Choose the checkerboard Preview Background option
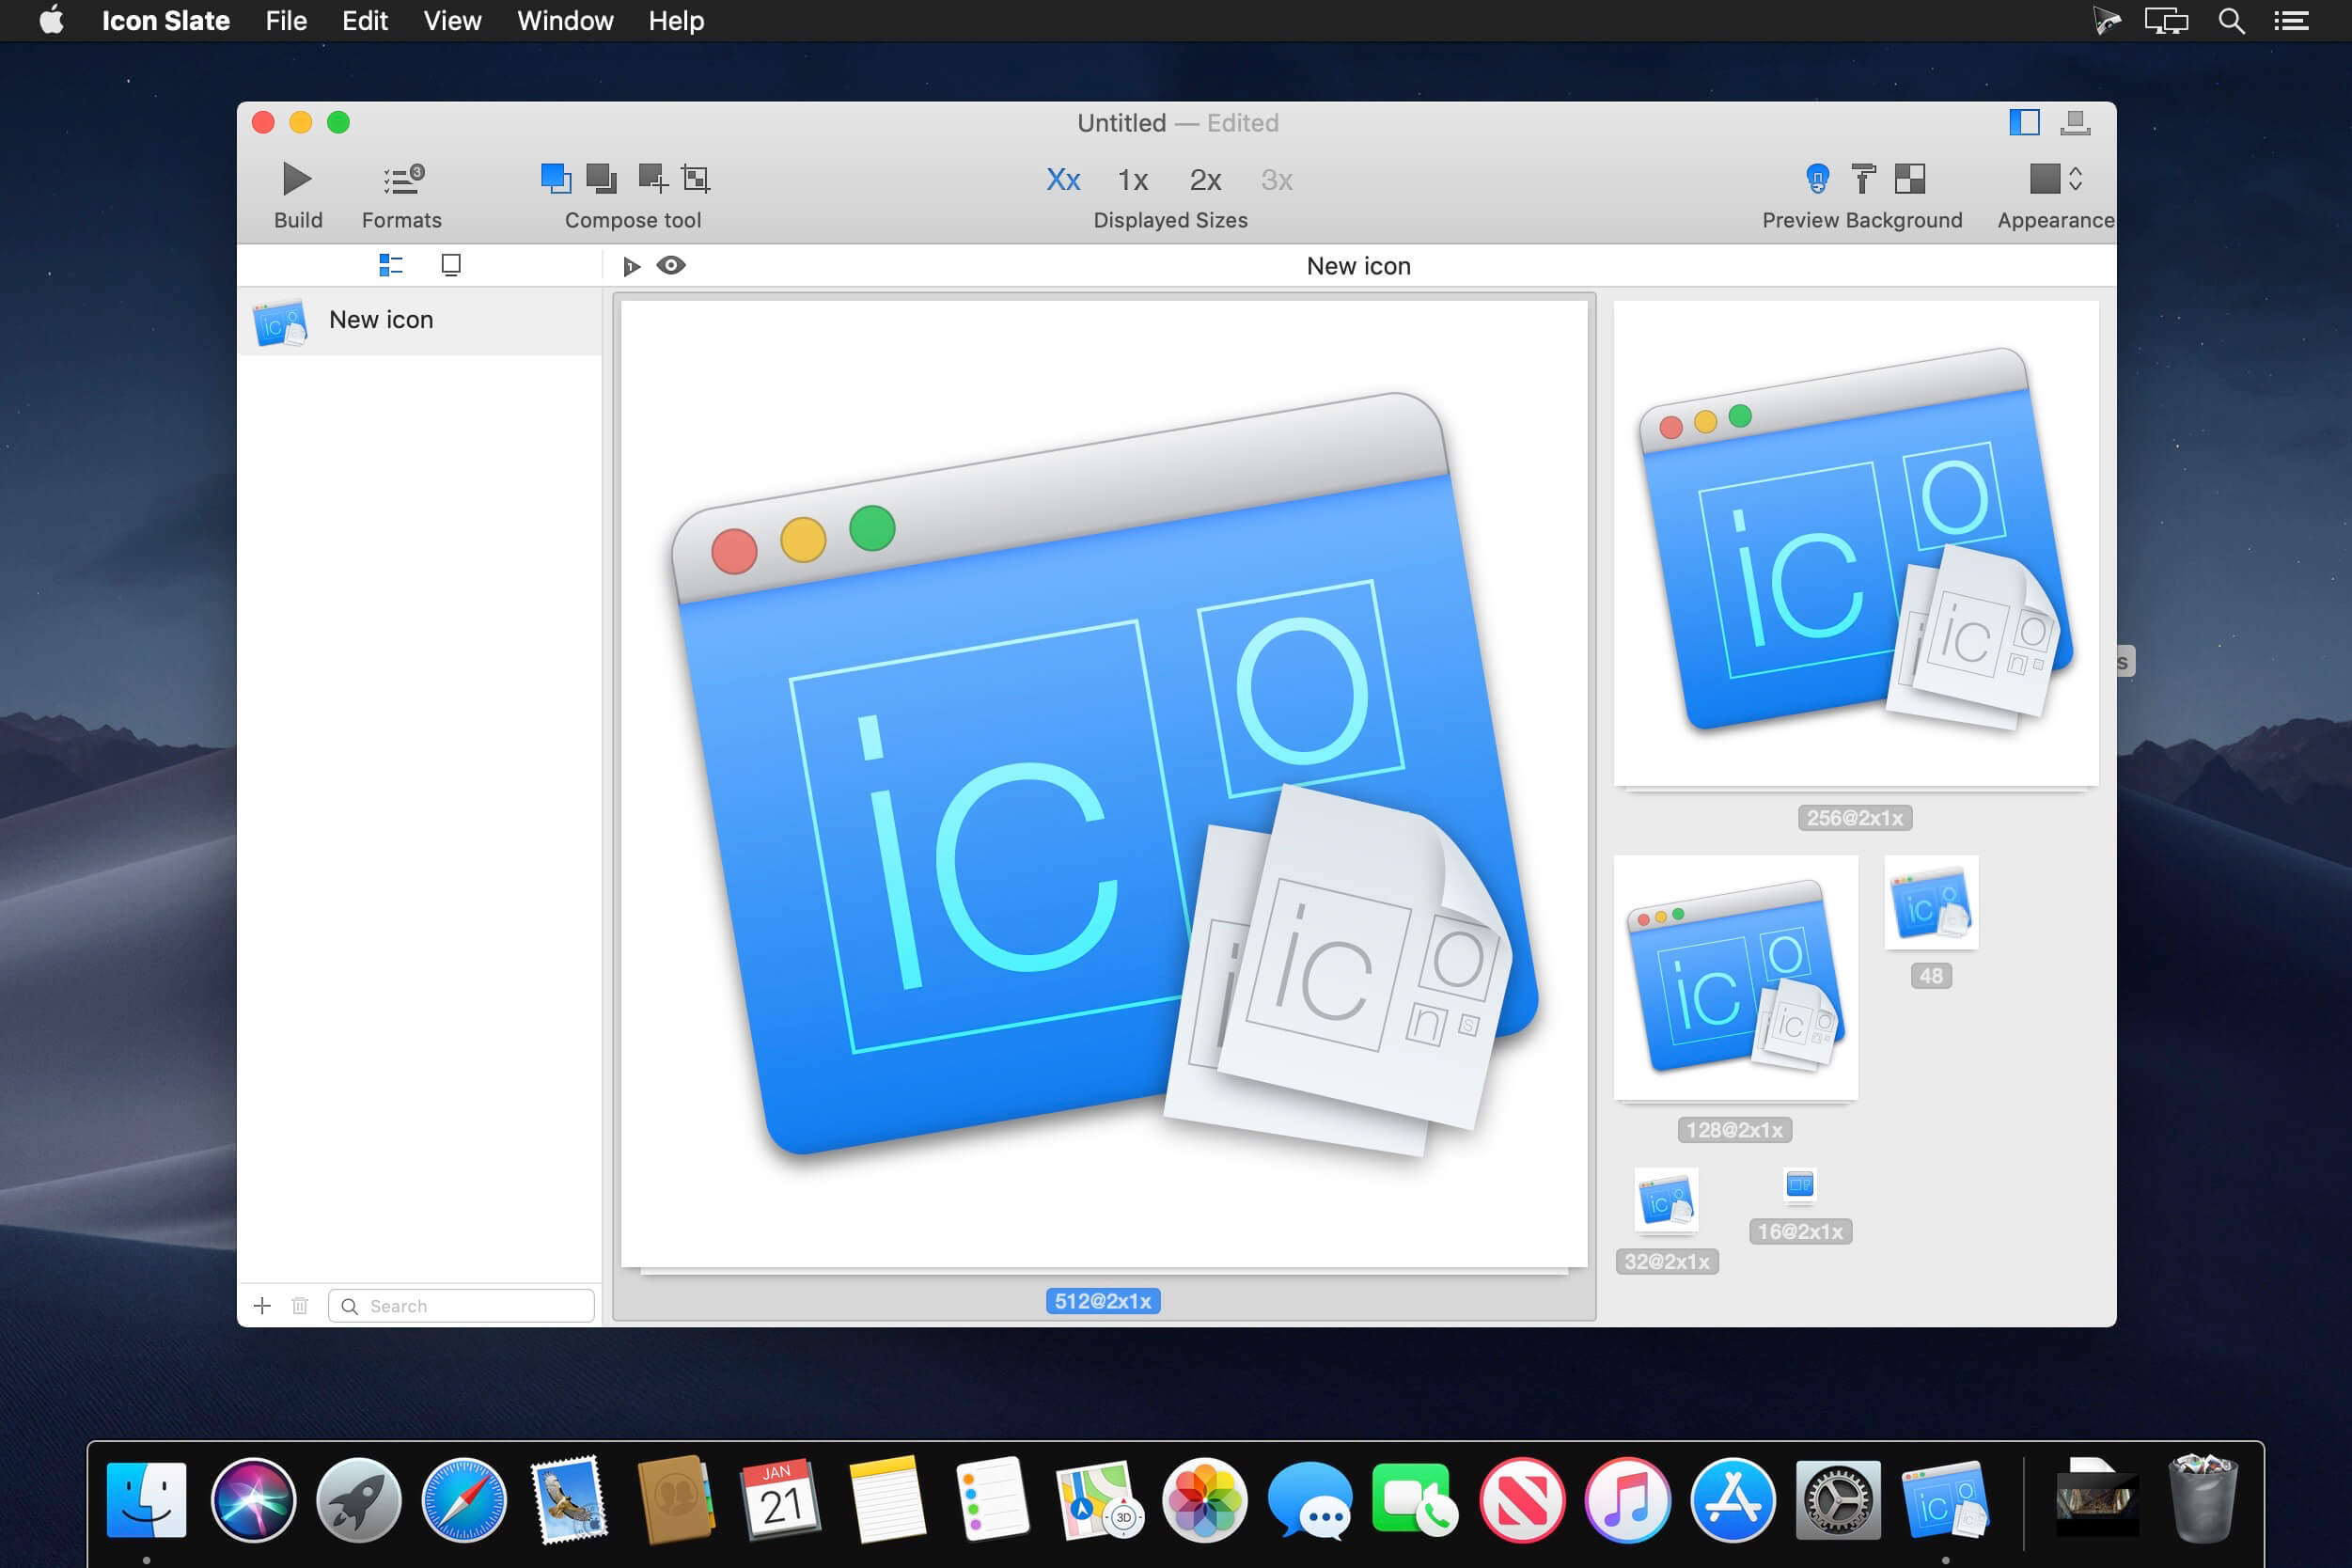 click(x=1910, y=179)
